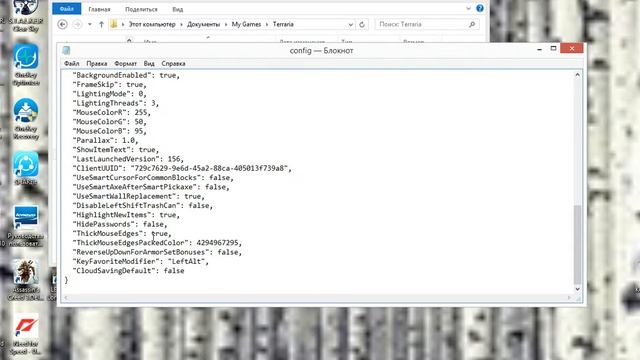
Task: Expand chevron after Документы breadcrumb
Action: (x=226, y=24)
